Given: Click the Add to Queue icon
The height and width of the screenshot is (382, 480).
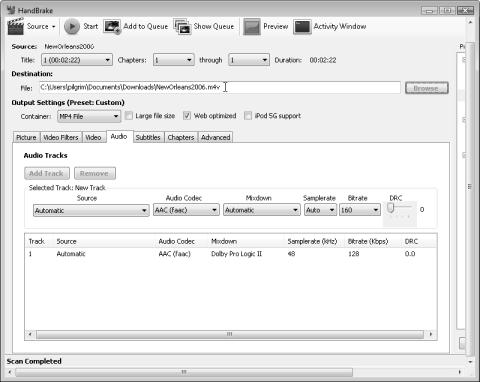Looking at the screenshot, I should pos(112,27).
